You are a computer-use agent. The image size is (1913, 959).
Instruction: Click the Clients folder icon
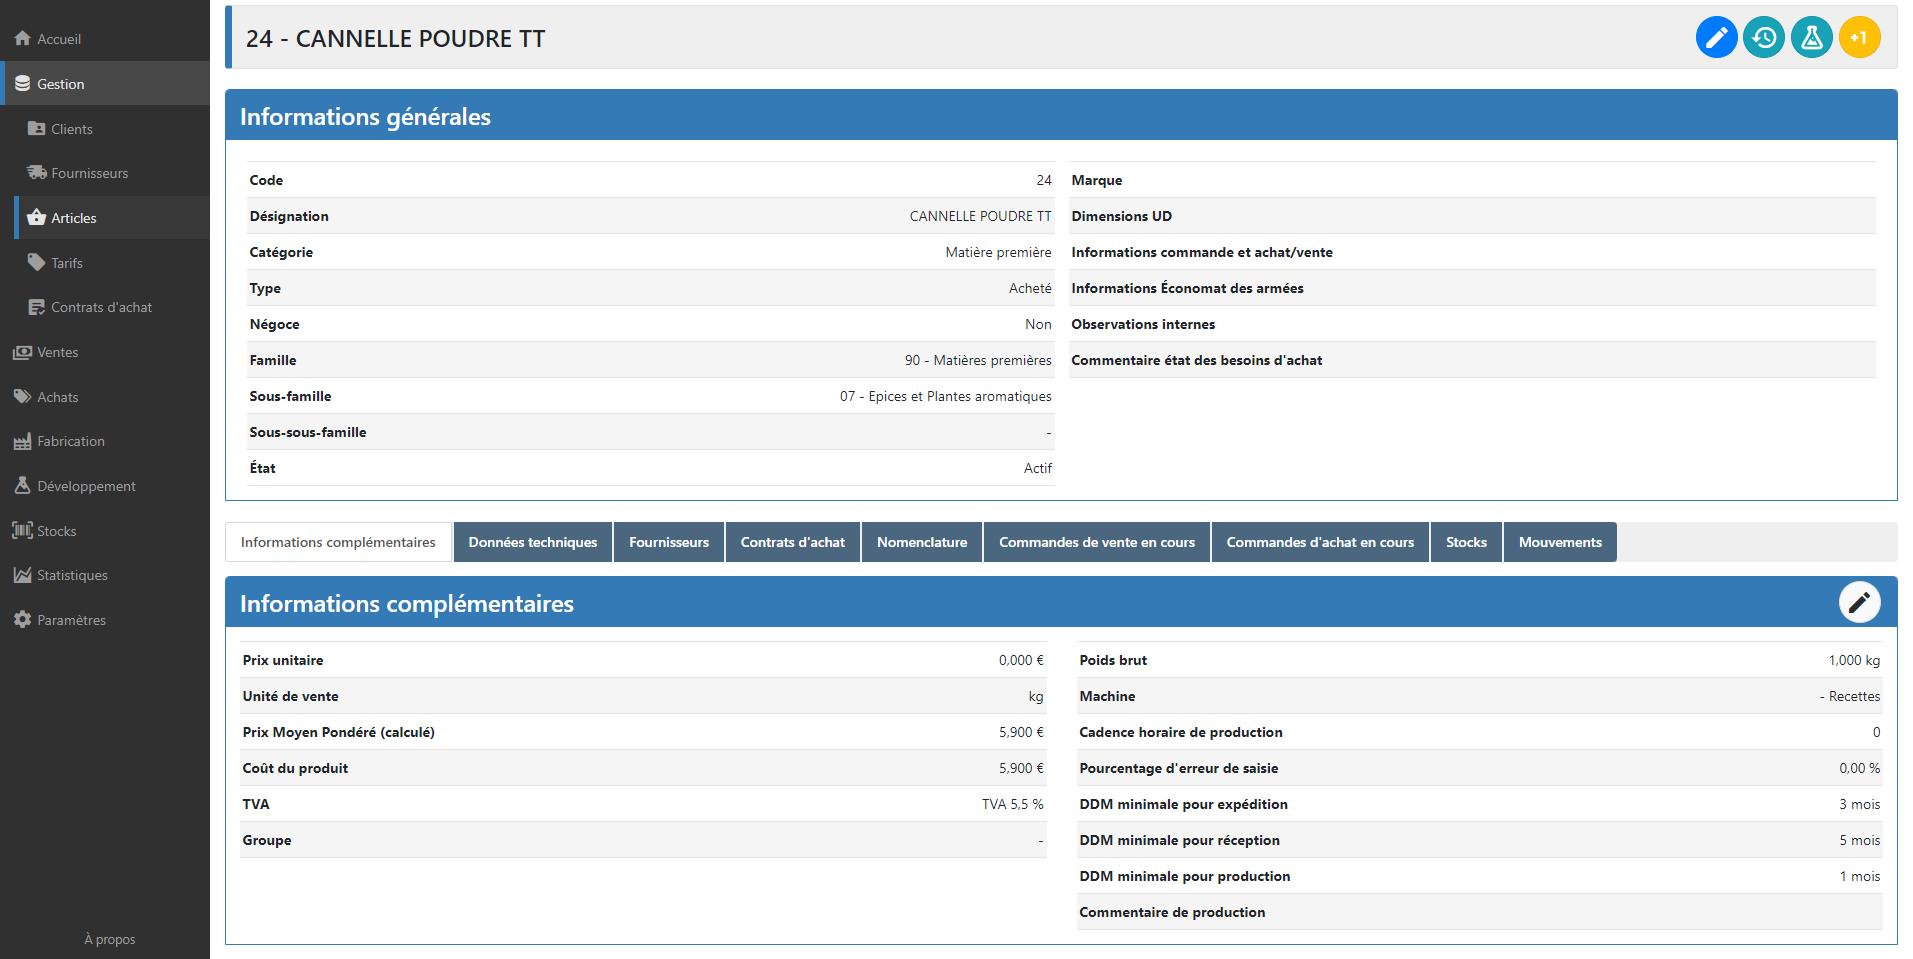[x=36, y=128]
